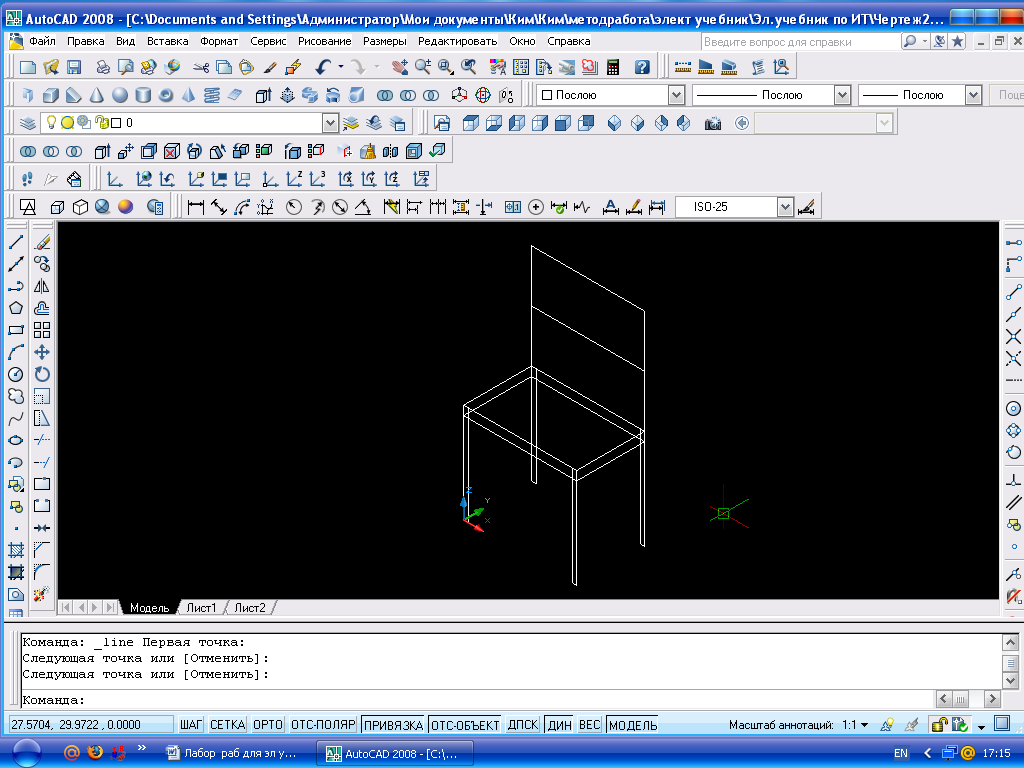Viewport: 1024px width, 768px height.
Task: Choose the Erase tool in modify toolbar
Action: click(42, 242)
